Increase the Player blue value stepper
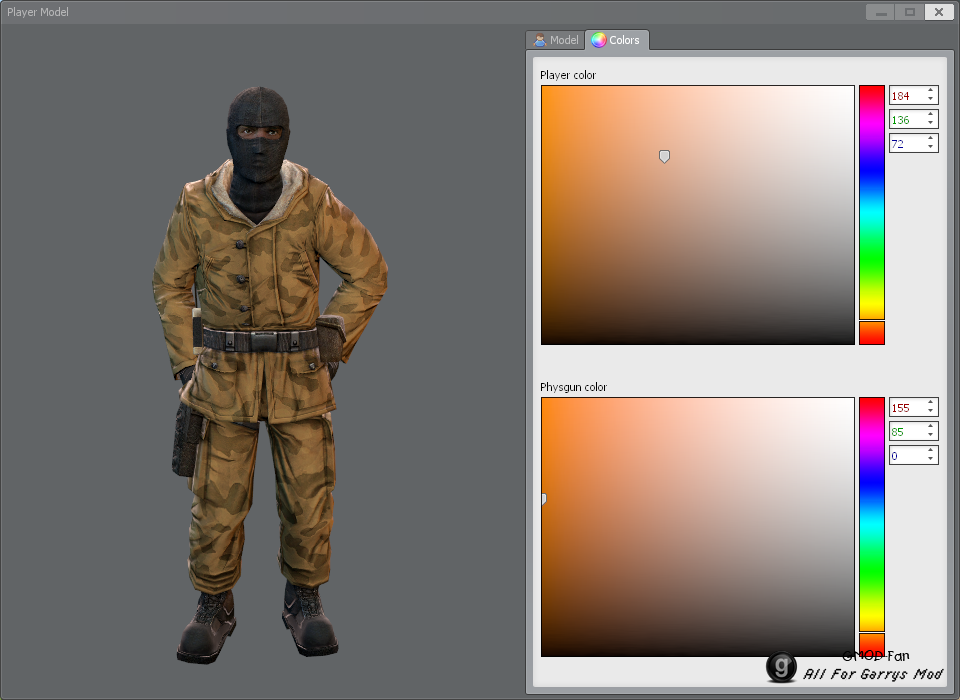This screenshot has width=960, height=700. pos(930,139)
